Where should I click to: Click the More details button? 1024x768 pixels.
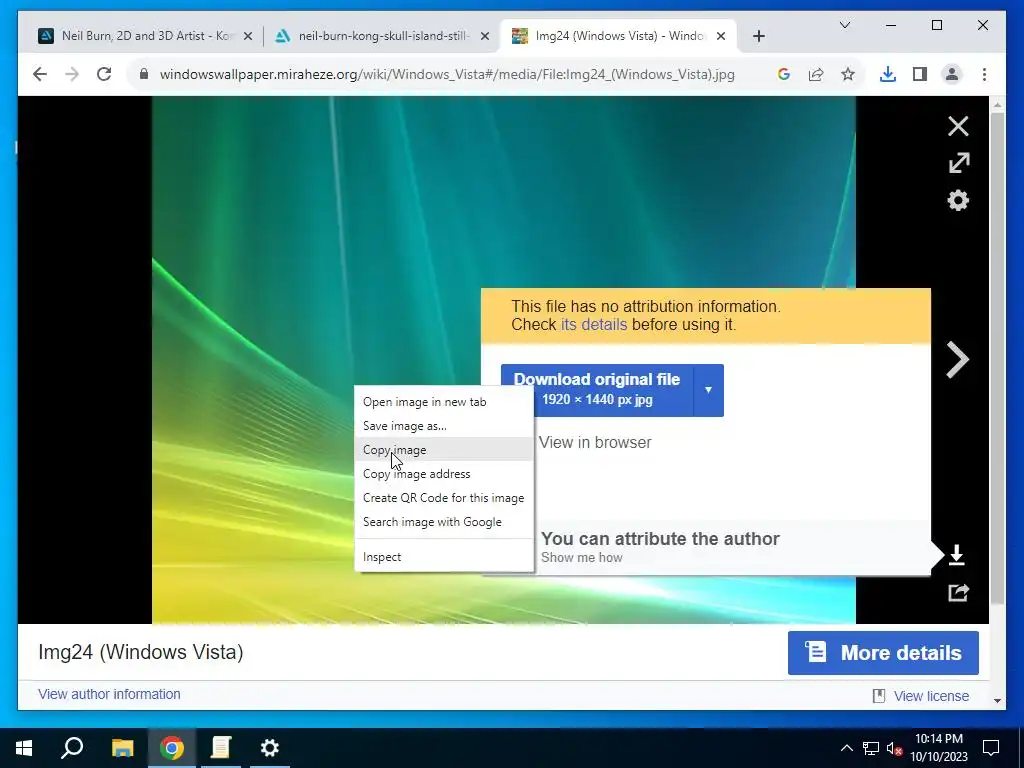tap(883, 653)
